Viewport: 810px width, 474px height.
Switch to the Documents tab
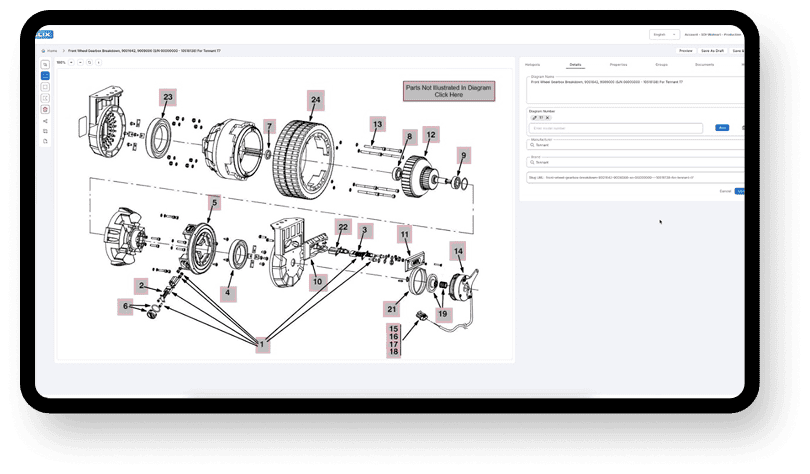coord(705,65)
